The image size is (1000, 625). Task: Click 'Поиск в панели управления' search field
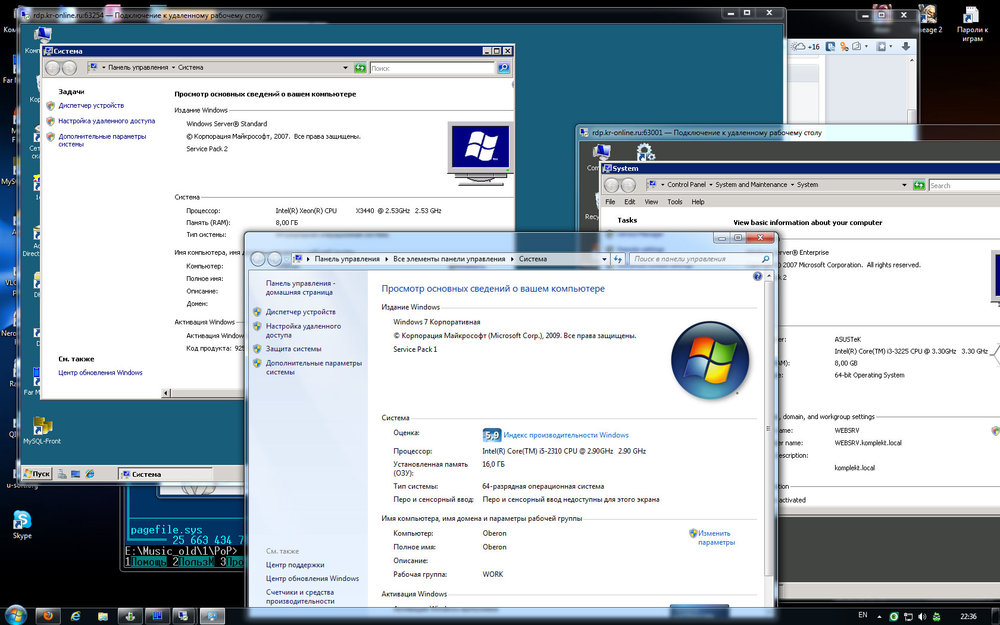[690, 259]
